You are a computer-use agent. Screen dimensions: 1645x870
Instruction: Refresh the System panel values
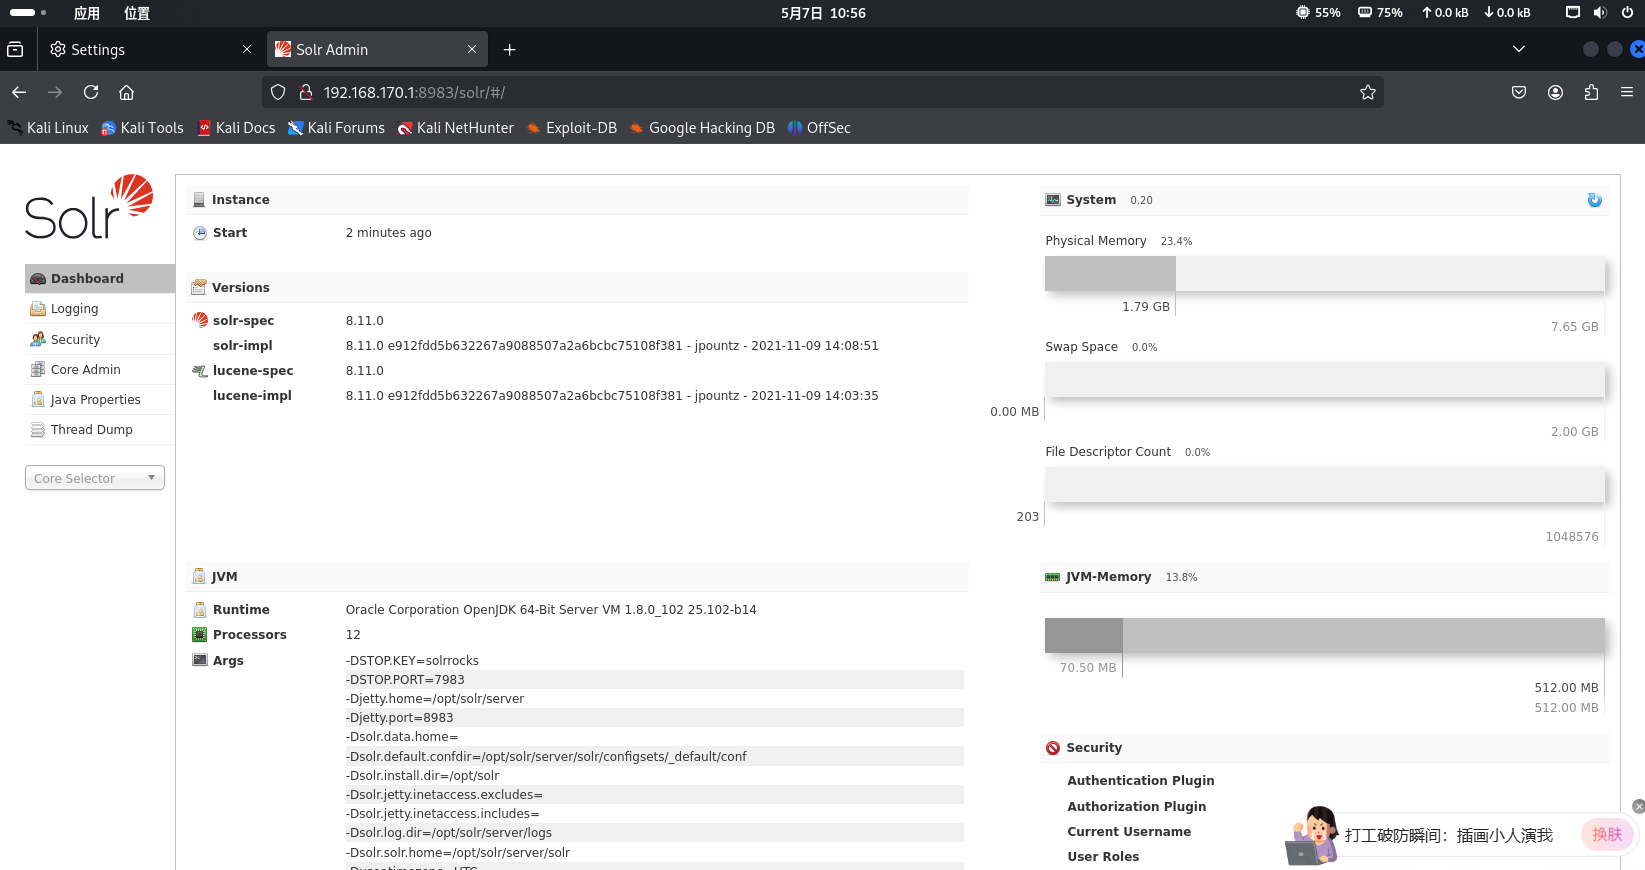[1594, 200]
